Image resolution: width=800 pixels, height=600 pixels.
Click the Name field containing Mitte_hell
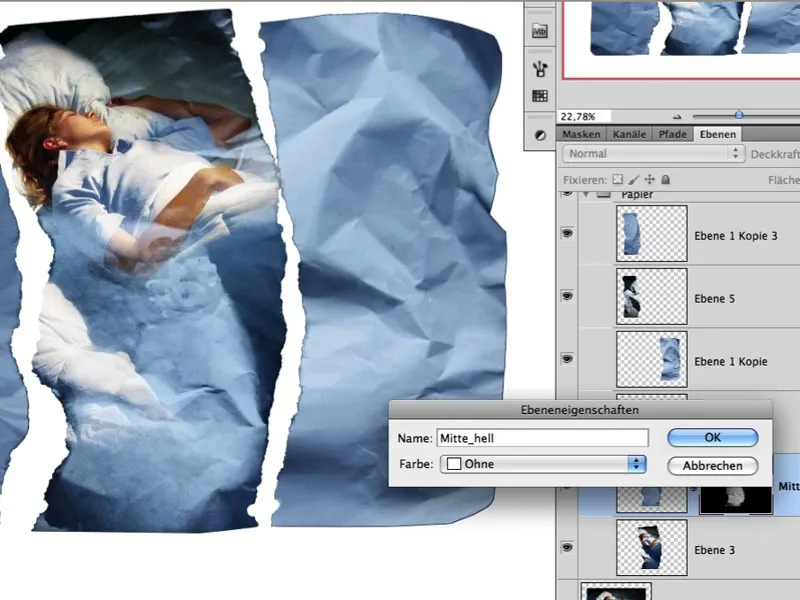(x=542, y=438)
